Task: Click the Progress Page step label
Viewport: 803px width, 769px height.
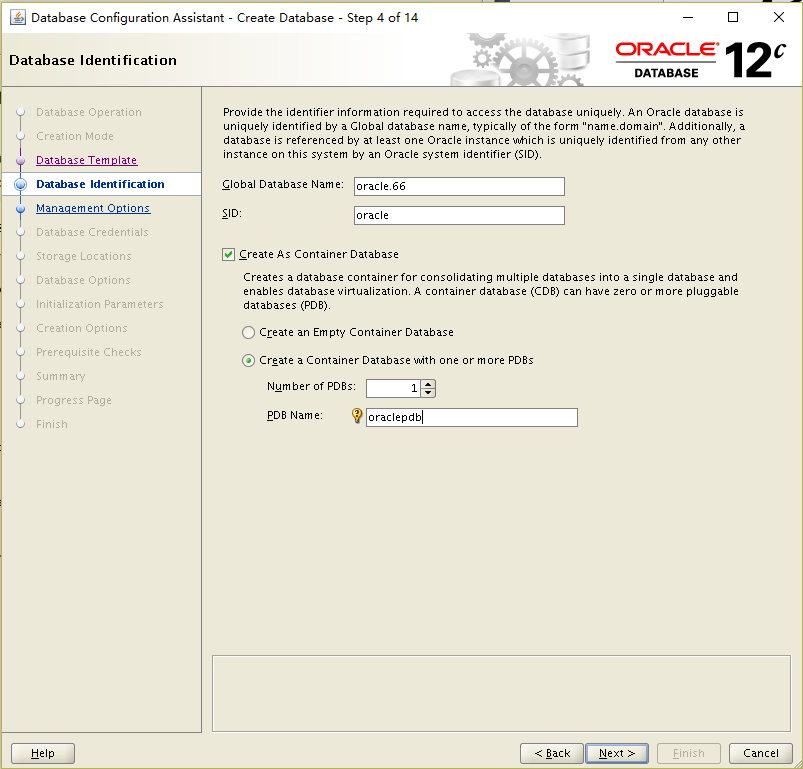Action: click(x=74, y=400)
